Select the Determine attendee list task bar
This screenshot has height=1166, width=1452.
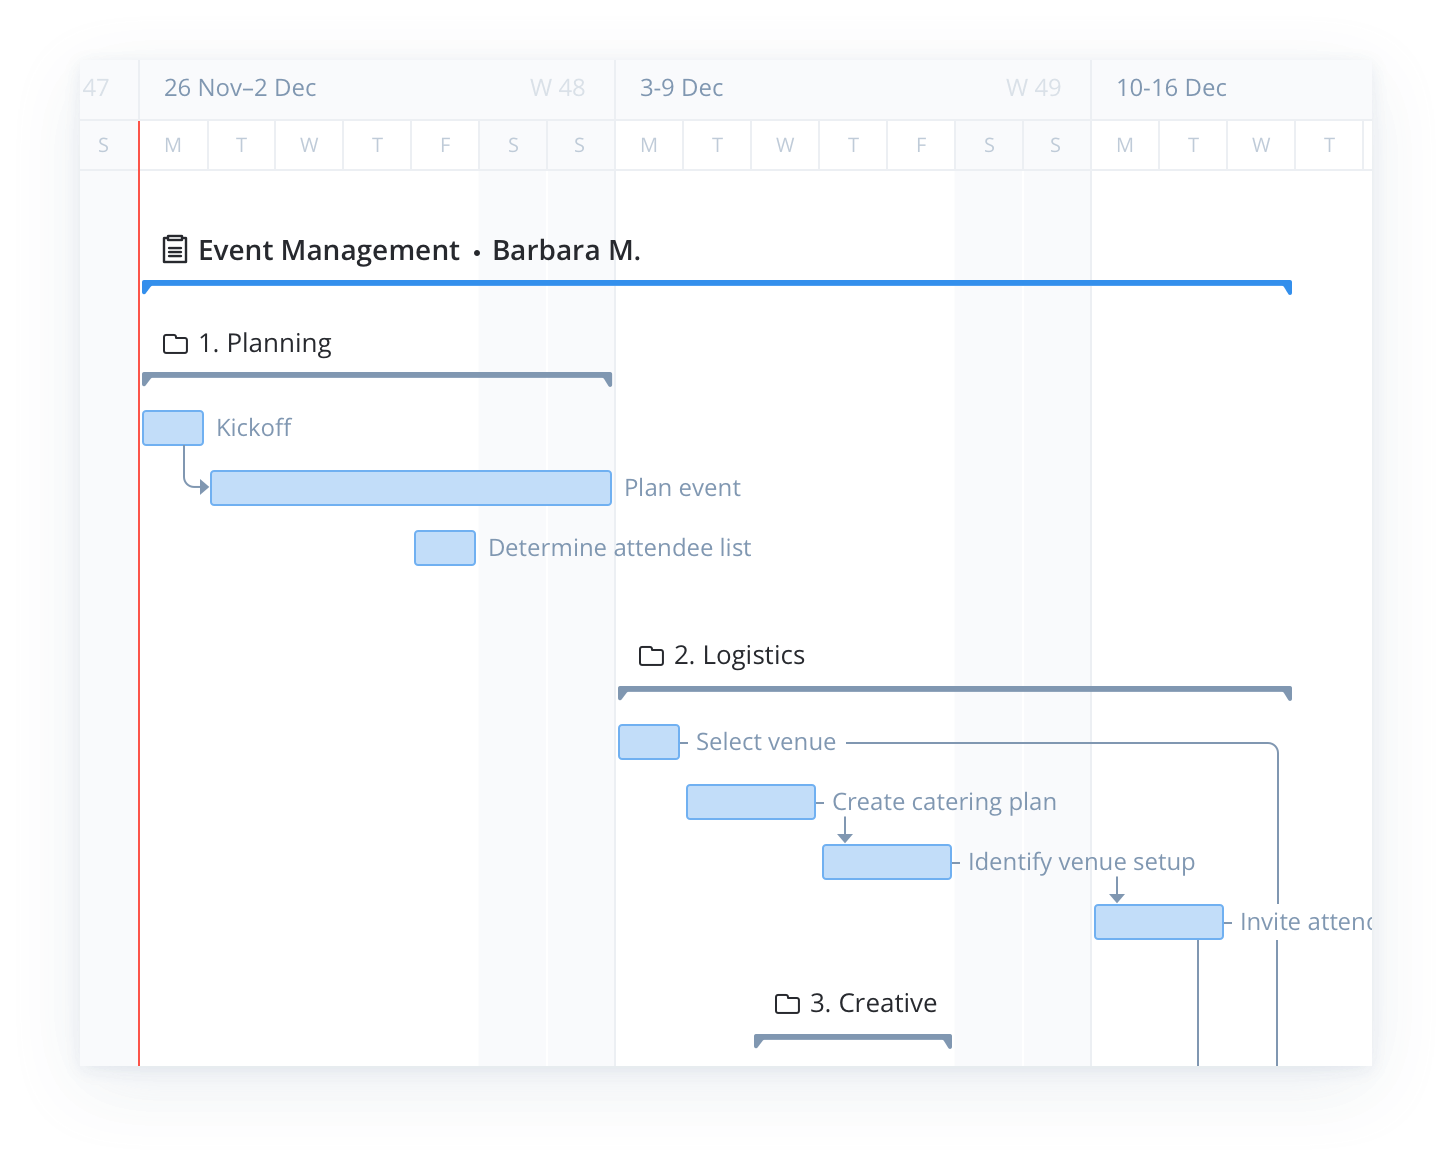click(444, 548)
